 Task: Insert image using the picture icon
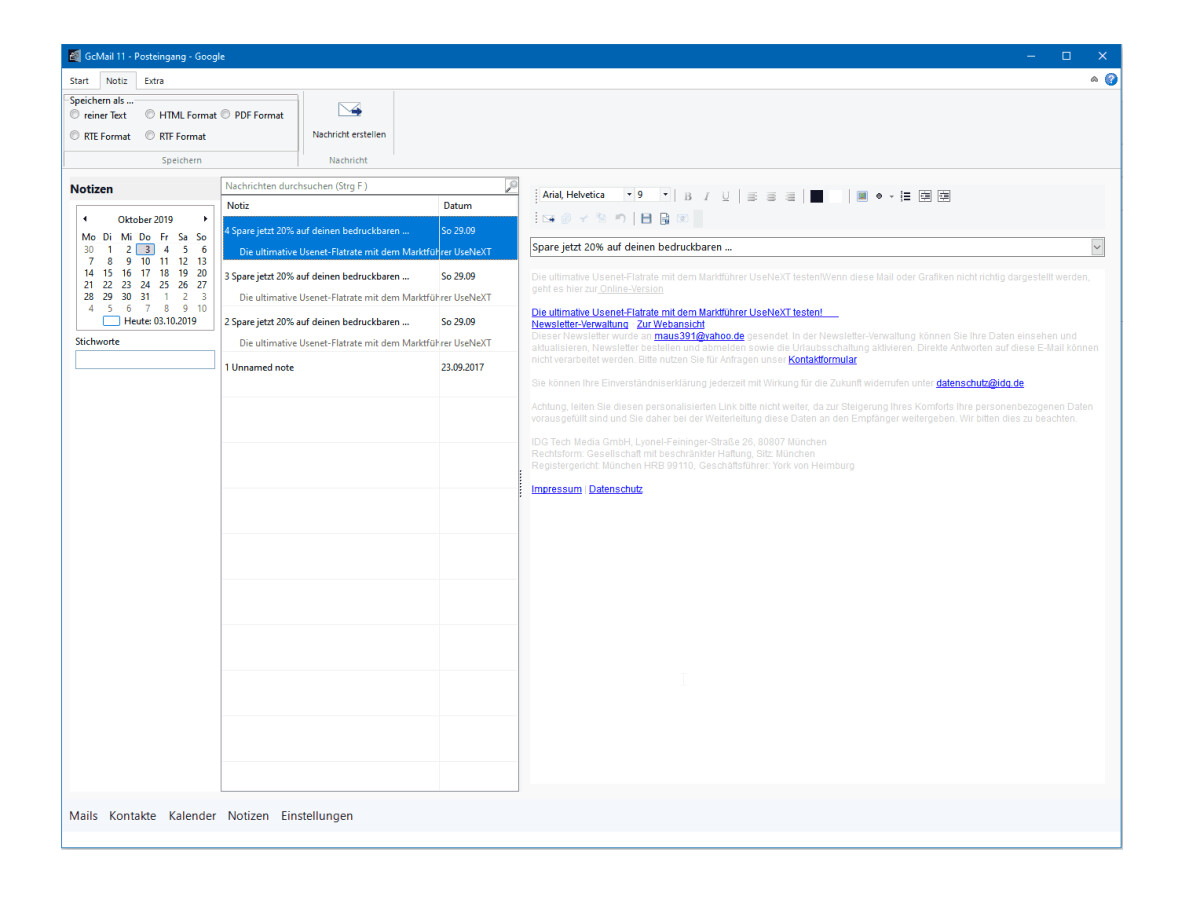(862, 196)
